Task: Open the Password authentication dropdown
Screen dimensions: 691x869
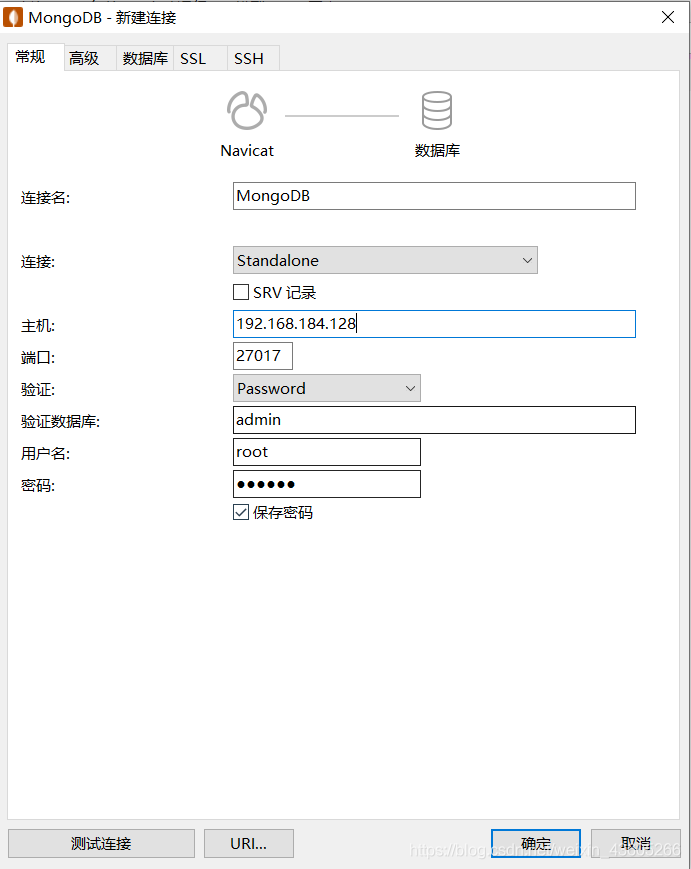Action: tap(326, 388)
